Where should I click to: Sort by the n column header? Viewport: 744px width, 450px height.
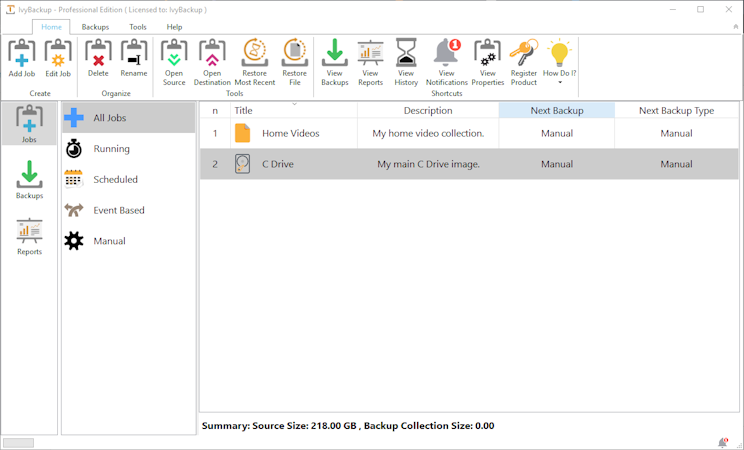(215, 111)
